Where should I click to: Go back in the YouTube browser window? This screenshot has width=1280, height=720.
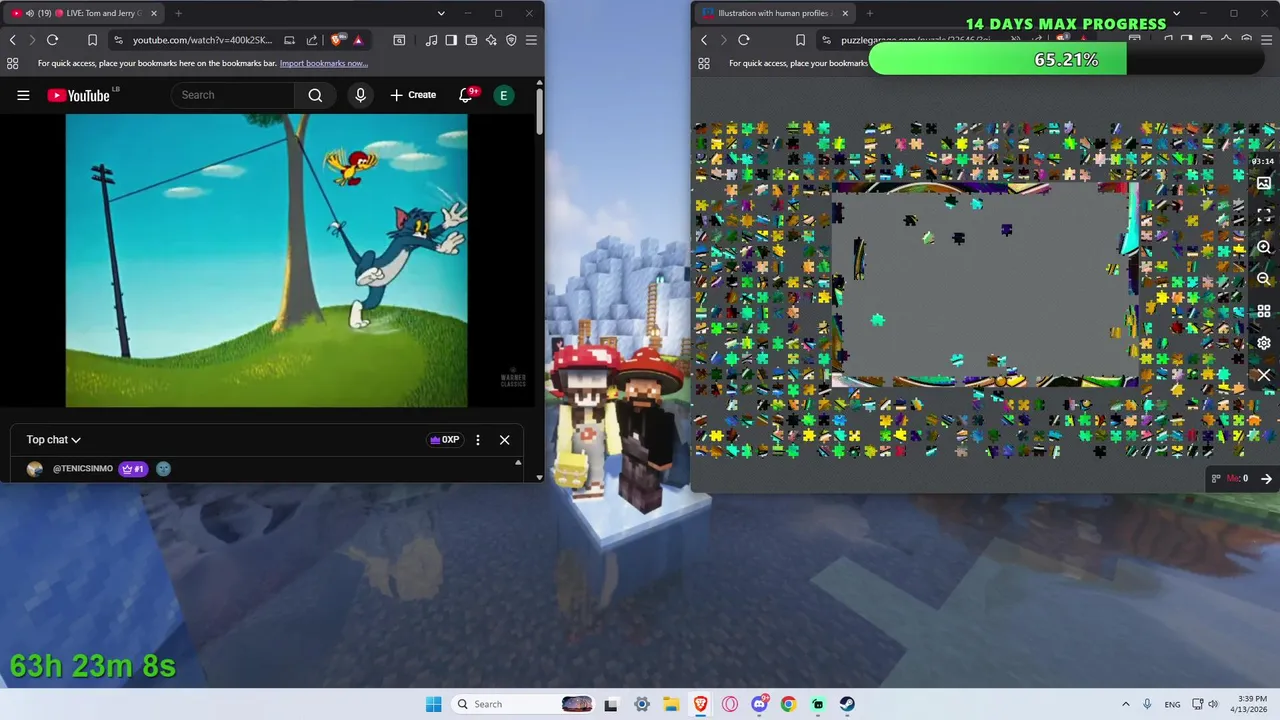tap(13, 40)
